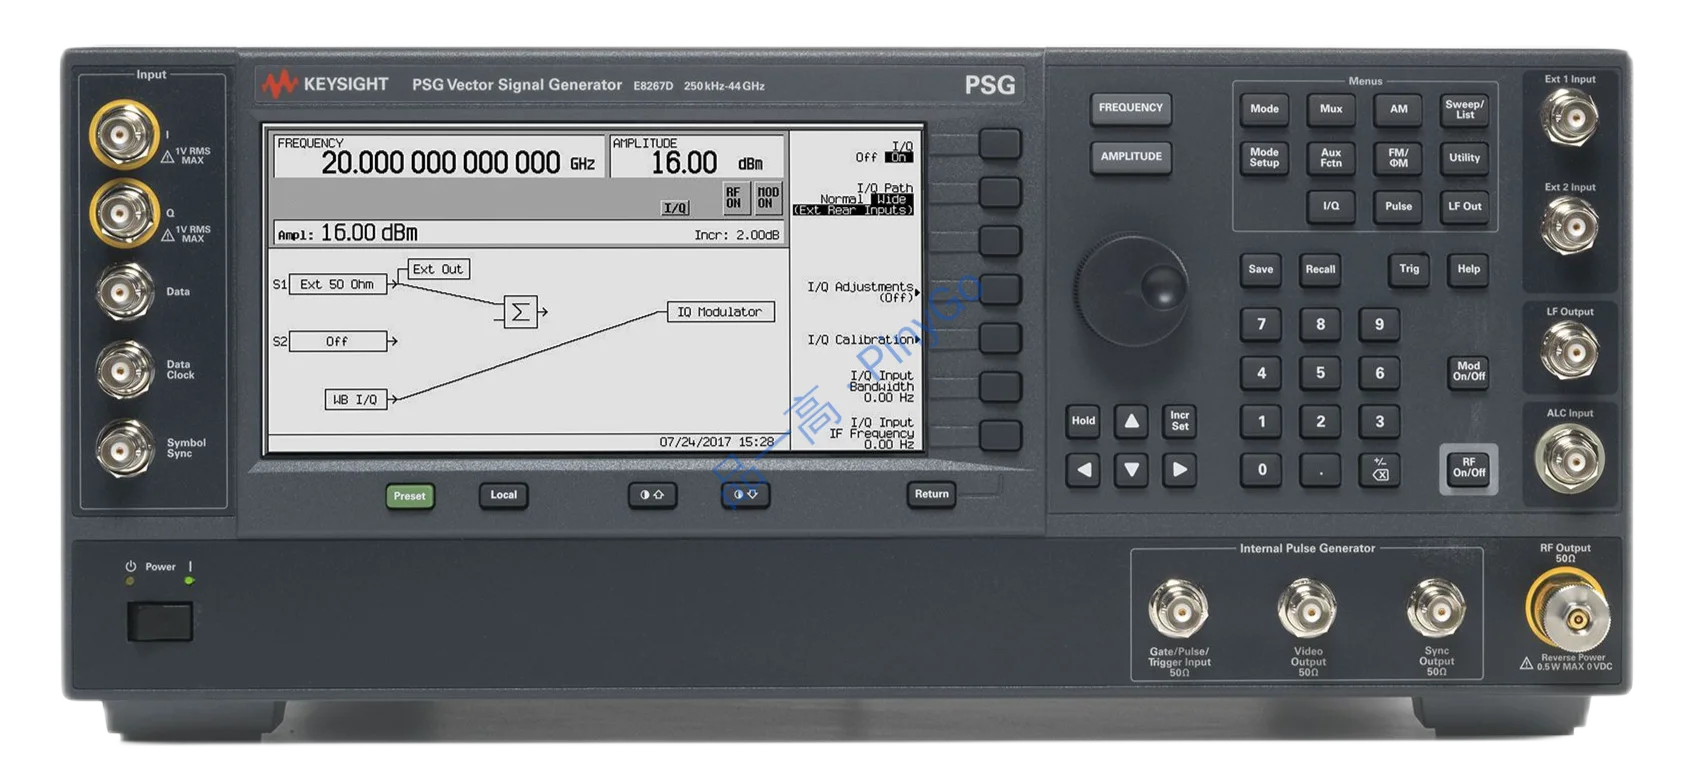Image resolution: width=1697 pixels, height=772 pixels.
Task: Tap numeric key 2
Action: click(x=1320, y=422)
